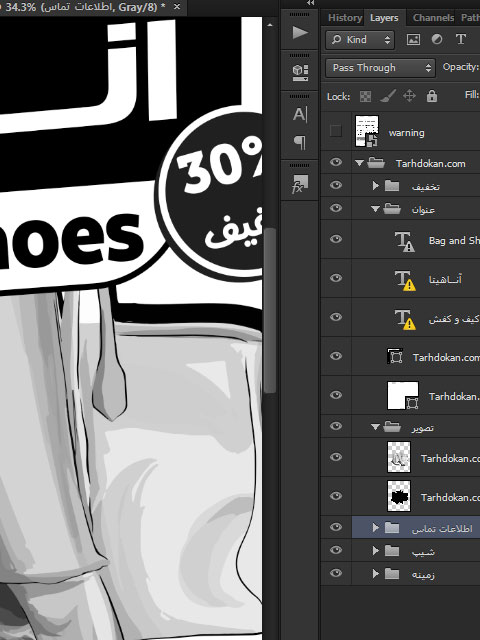Hide the Tarhdokan.com group
The height and width of the screenshot is (640, 480).
(x=336, y=162)
